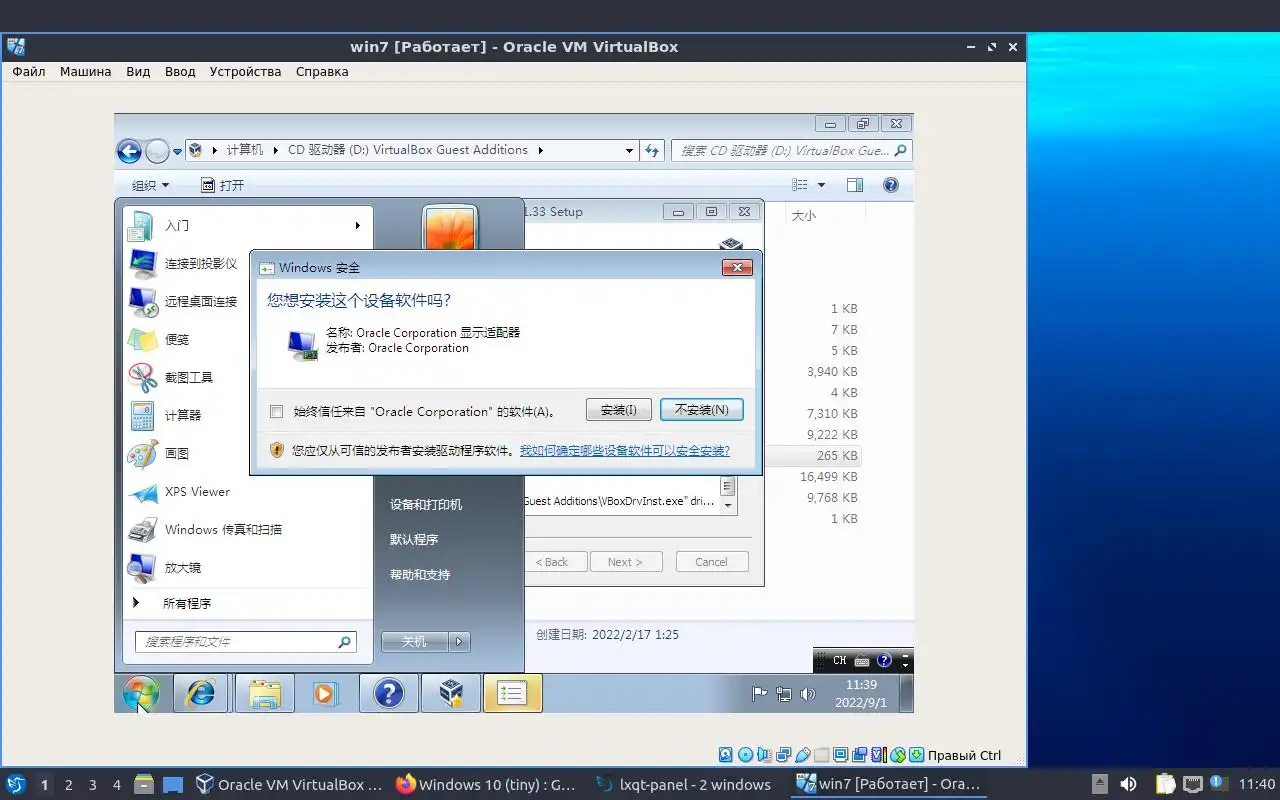
Task: Open the Справка menu
Action: 322,72
